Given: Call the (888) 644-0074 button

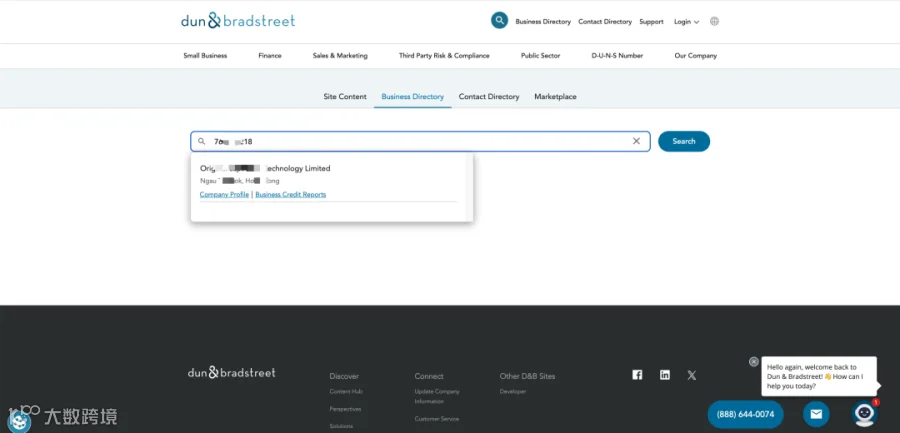Looking at the screenshot, I should pyautogui.click(x=745, y=414).
